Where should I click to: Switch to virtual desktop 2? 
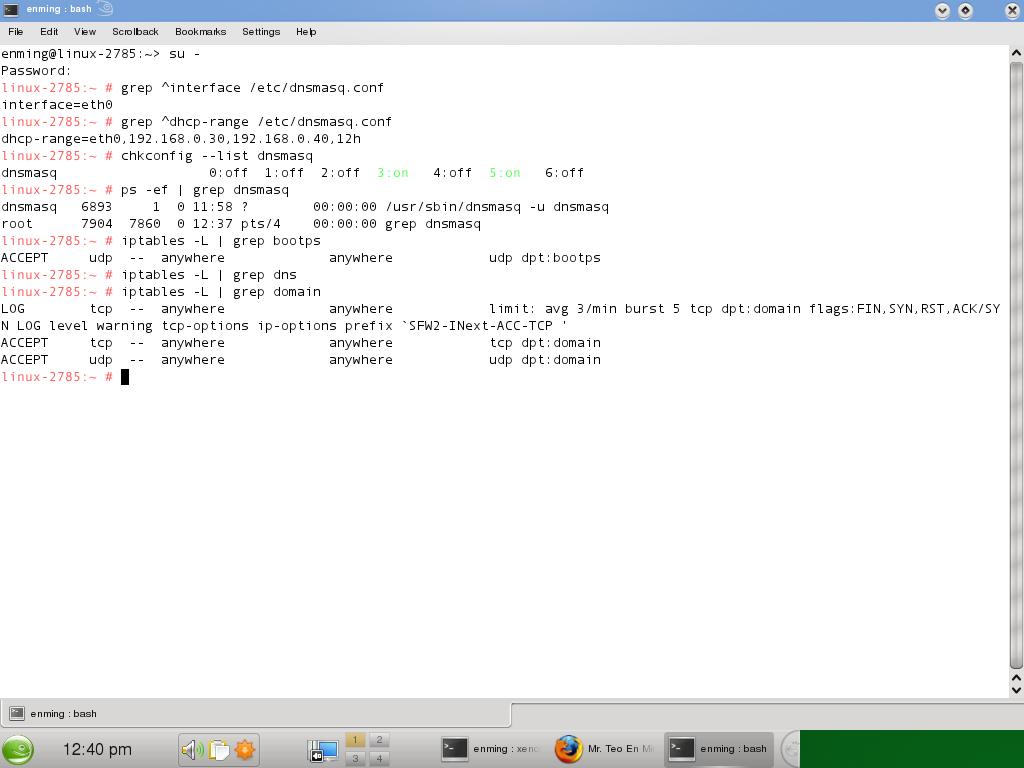(x=379, y=740)
